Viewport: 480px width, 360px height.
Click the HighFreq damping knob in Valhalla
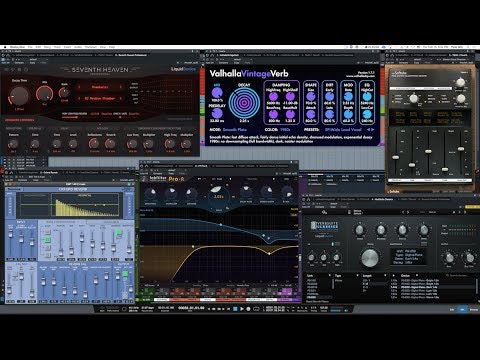point(273,96)
